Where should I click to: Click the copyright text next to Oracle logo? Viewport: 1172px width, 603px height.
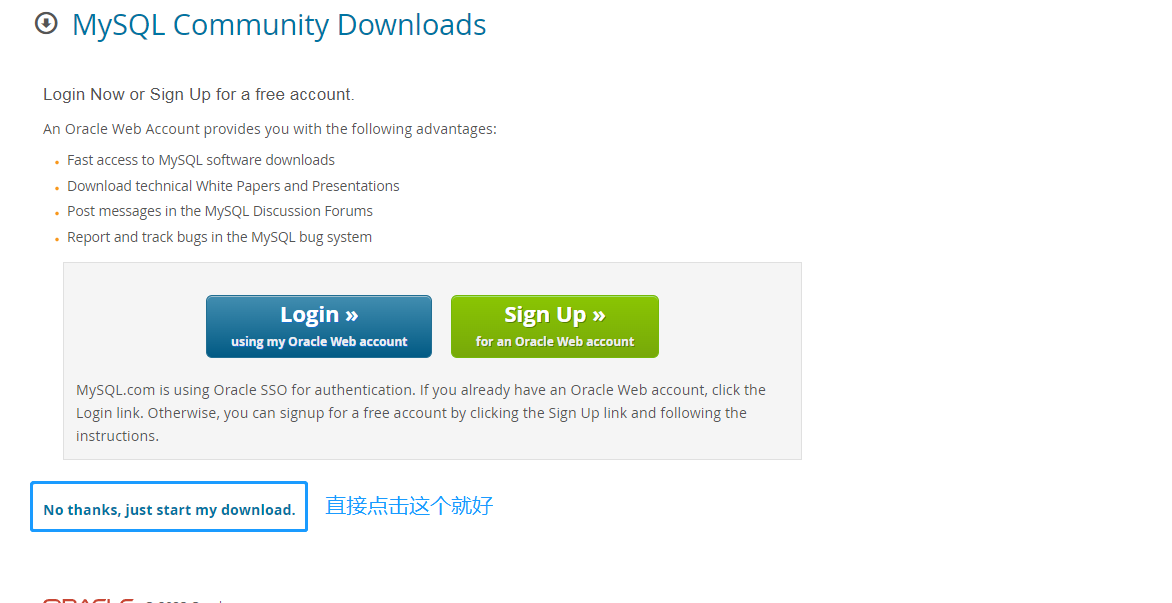tap(185, 601)
